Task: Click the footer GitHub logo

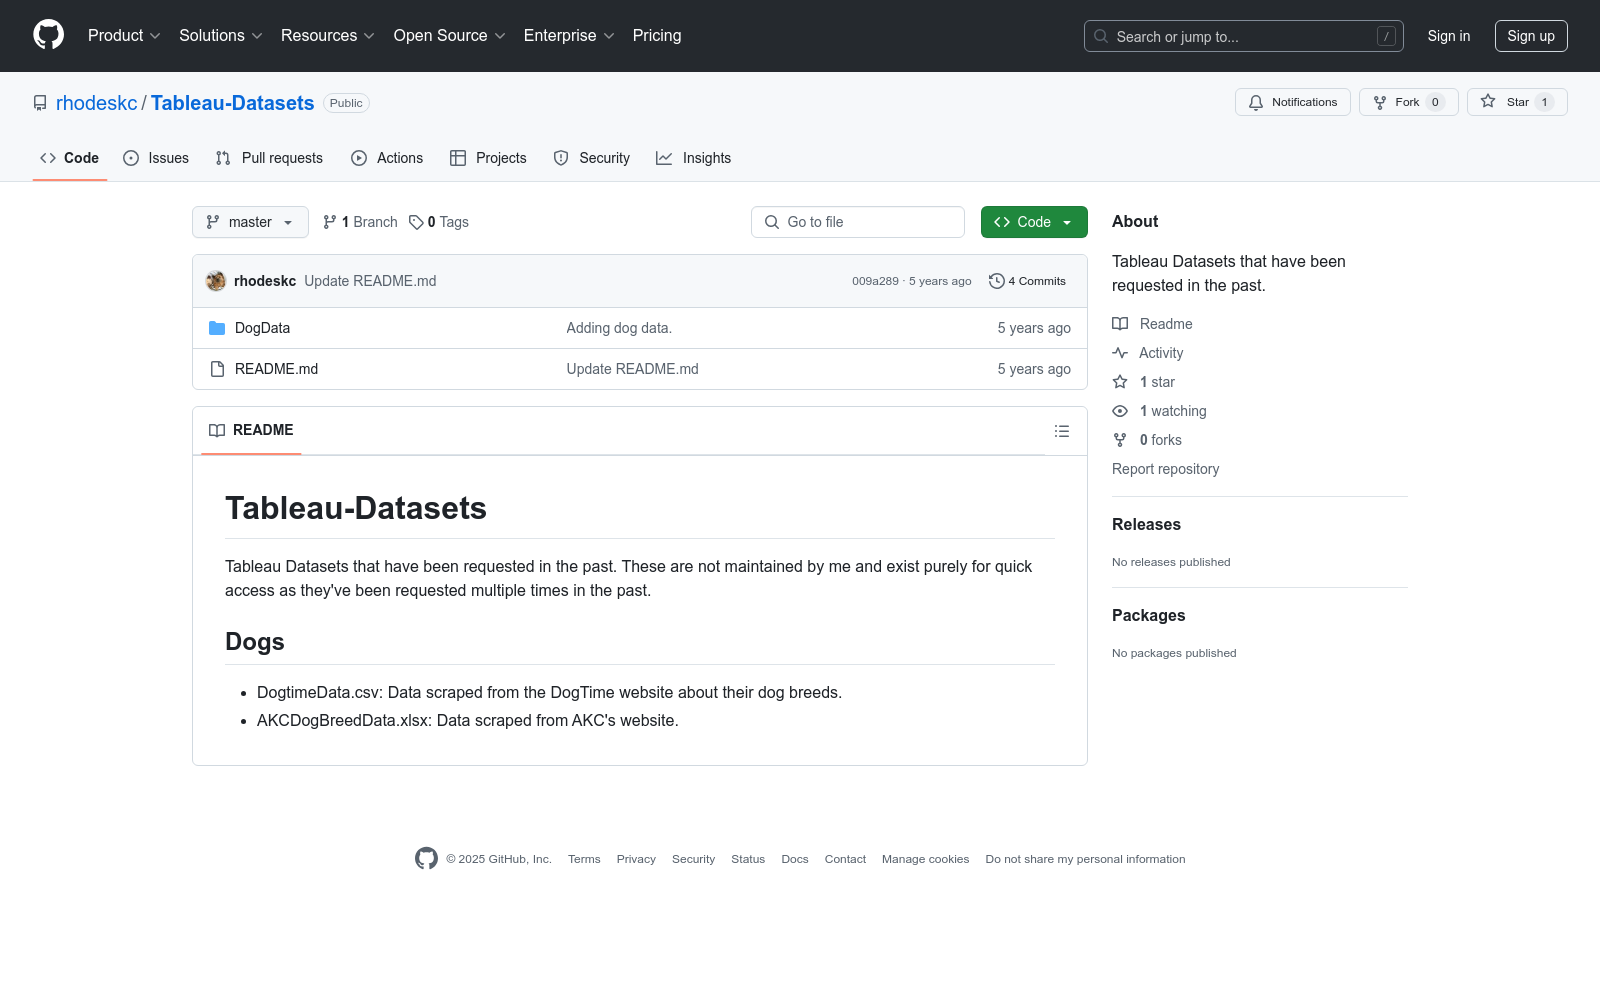Action: pyautogui.click(x=426, y=858)
